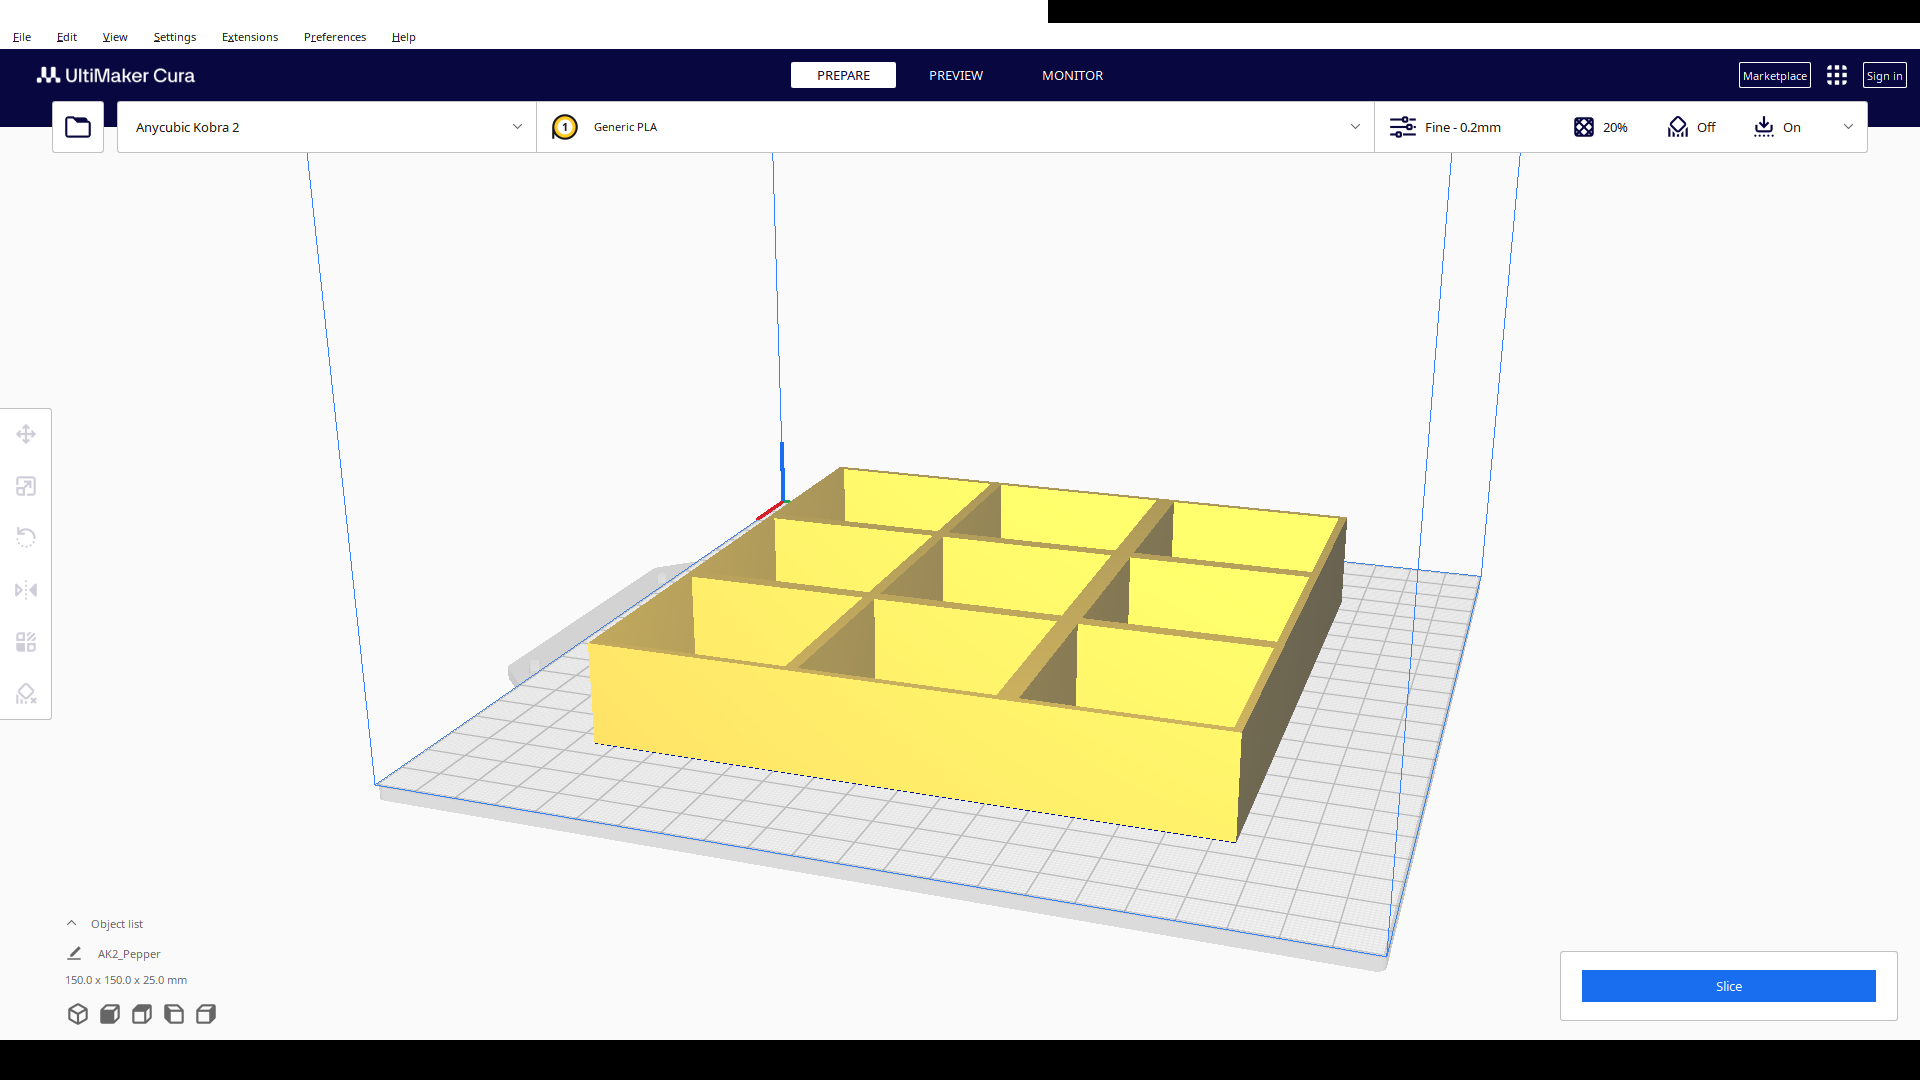
Task: Select the Move tool in left toolbar
Action: click(26, 434)
